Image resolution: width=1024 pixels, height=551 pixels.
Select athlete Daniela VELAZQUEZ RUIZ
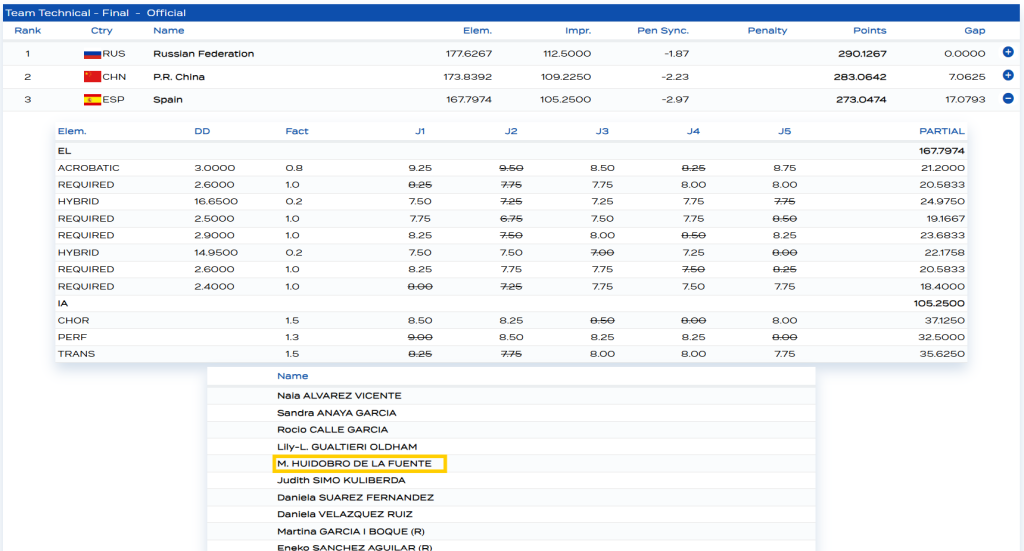[344, 514]
